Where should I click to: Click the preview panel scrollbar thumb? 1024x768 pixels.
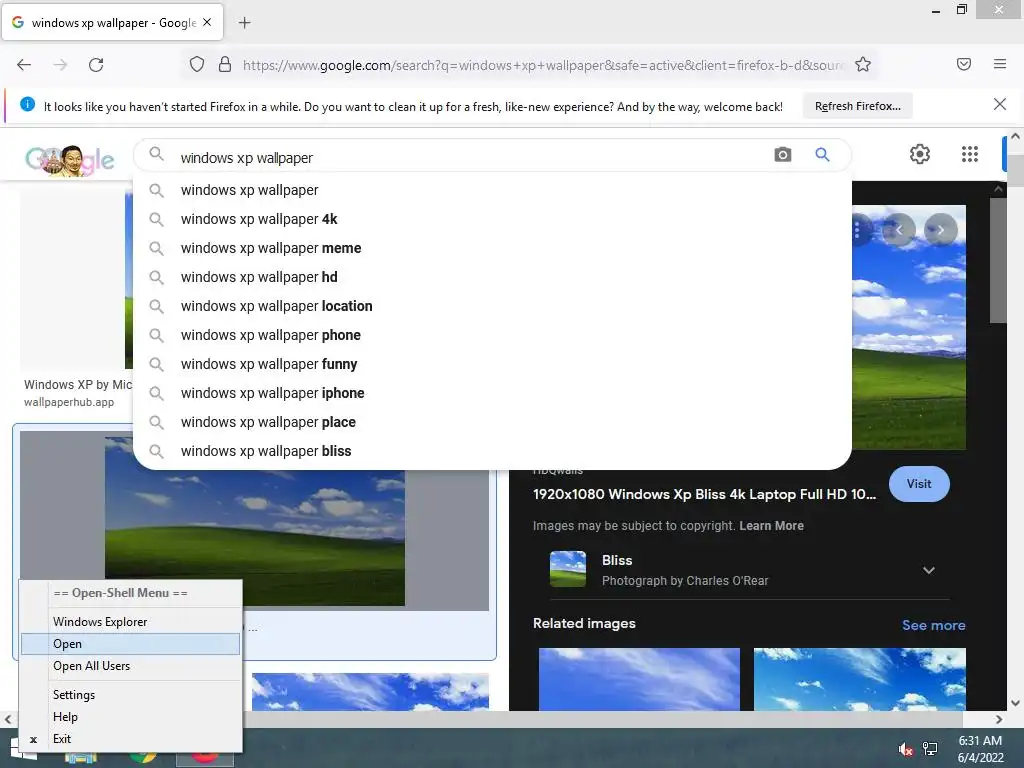(x=997, y=260)
